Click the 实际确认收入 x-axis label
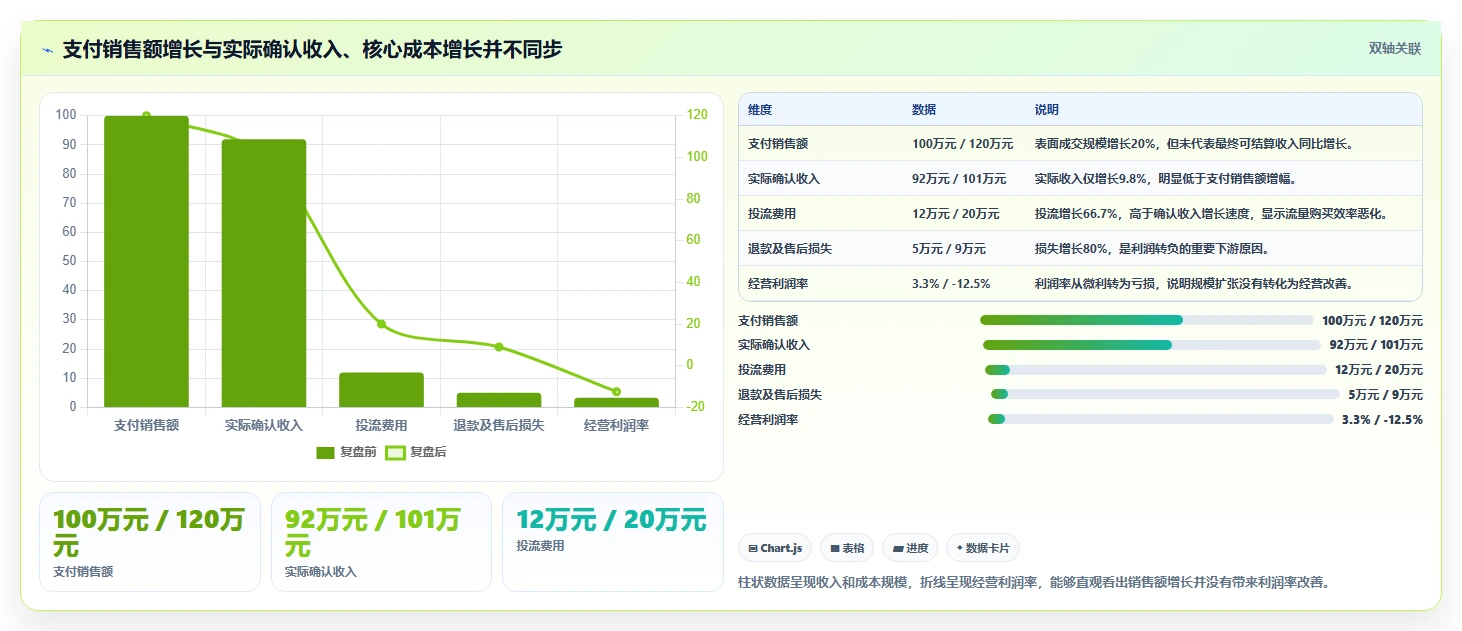Viewport: 1462px width, 631px height. (264, 425)
